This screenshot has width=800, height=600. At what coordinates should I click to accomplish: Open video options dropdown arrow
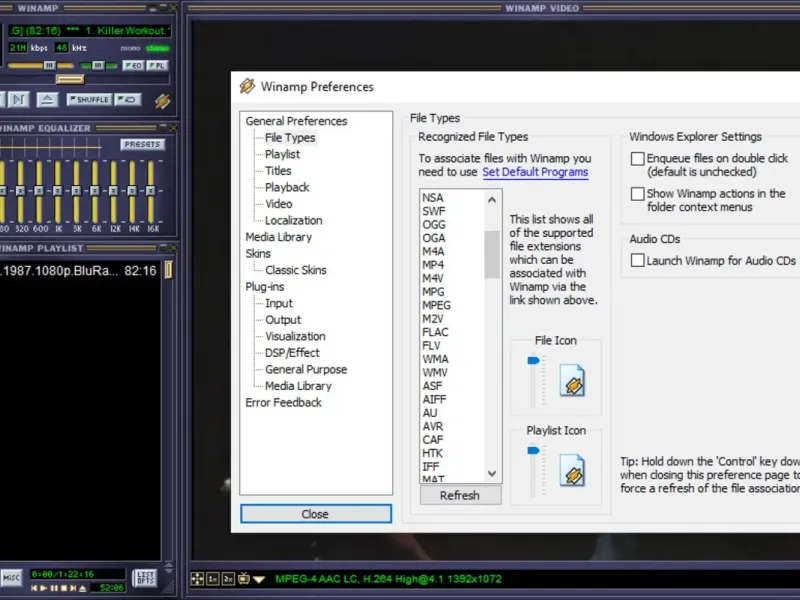click(259, 579)
